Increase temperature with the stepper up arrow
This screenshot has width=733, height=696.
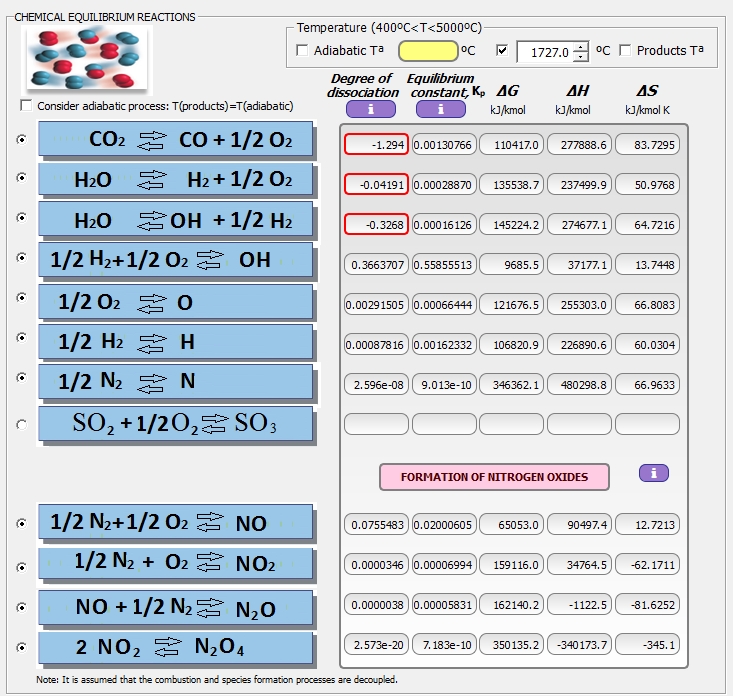point(581,46)
